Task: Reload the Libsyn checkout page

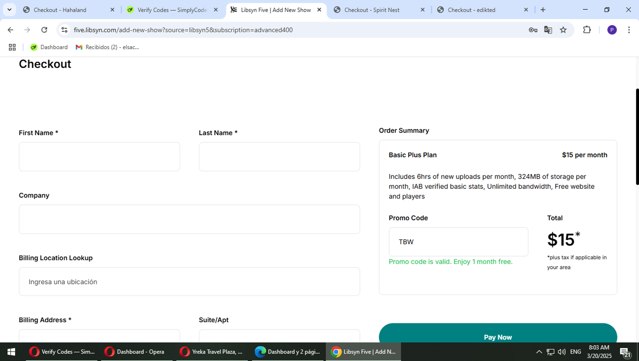Action: point(44,30)
